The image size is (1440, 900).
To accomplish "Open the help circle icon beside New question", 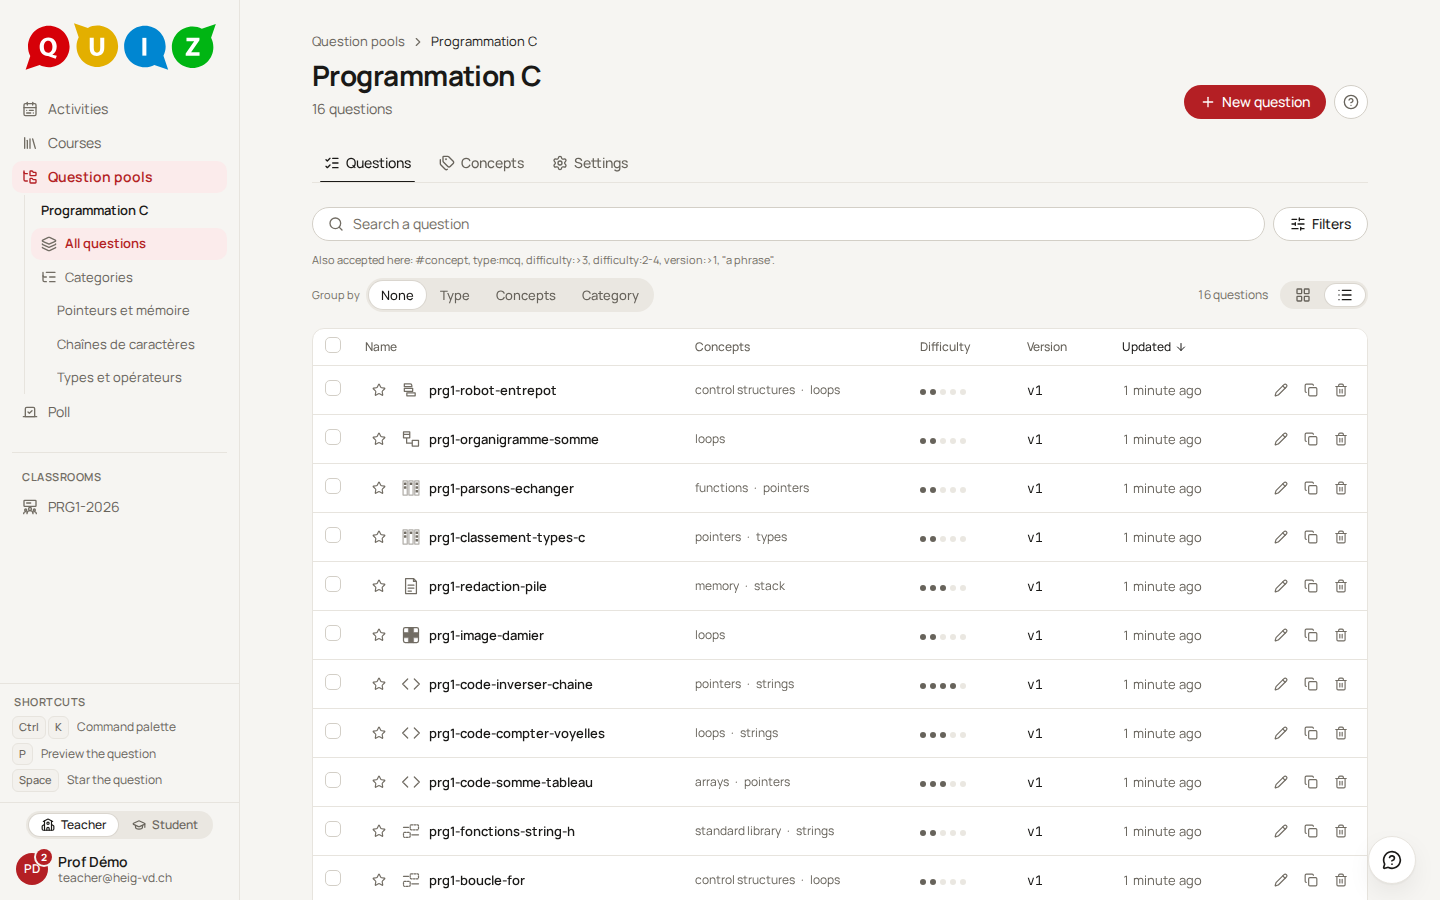I will pyautogui.click(x=1351, y=102).
